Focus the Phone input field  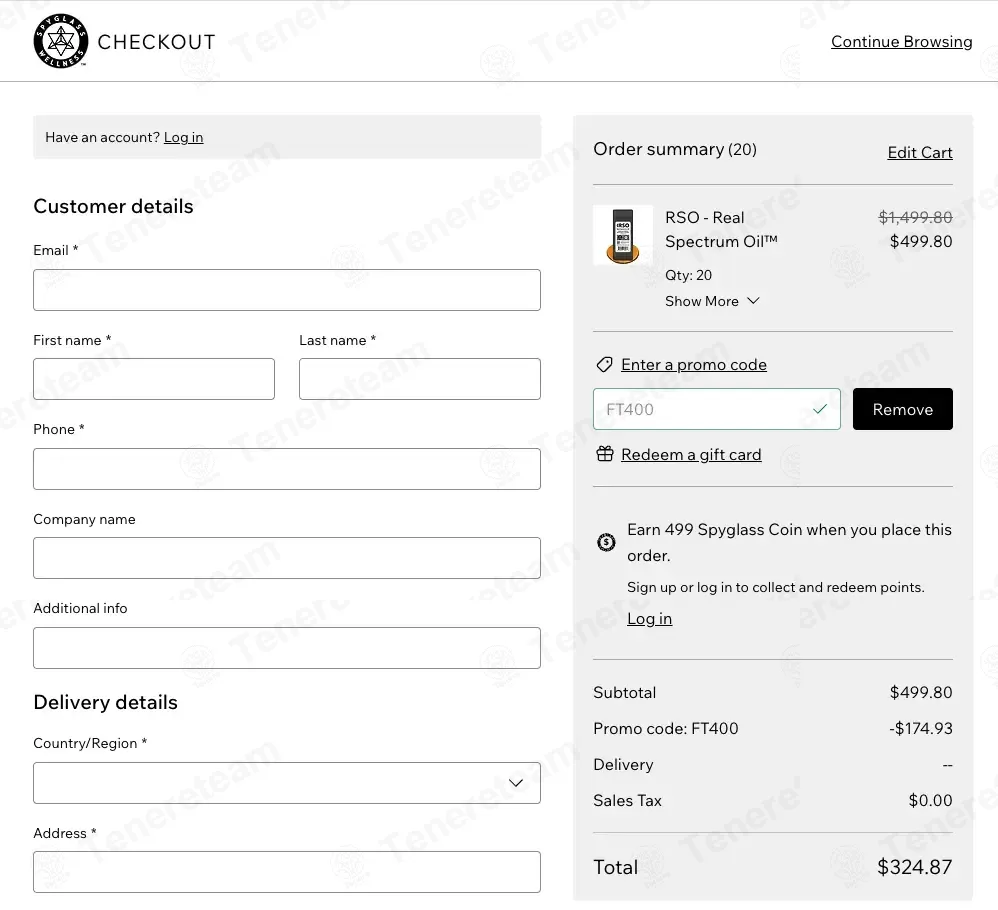(x=286, y=469)
